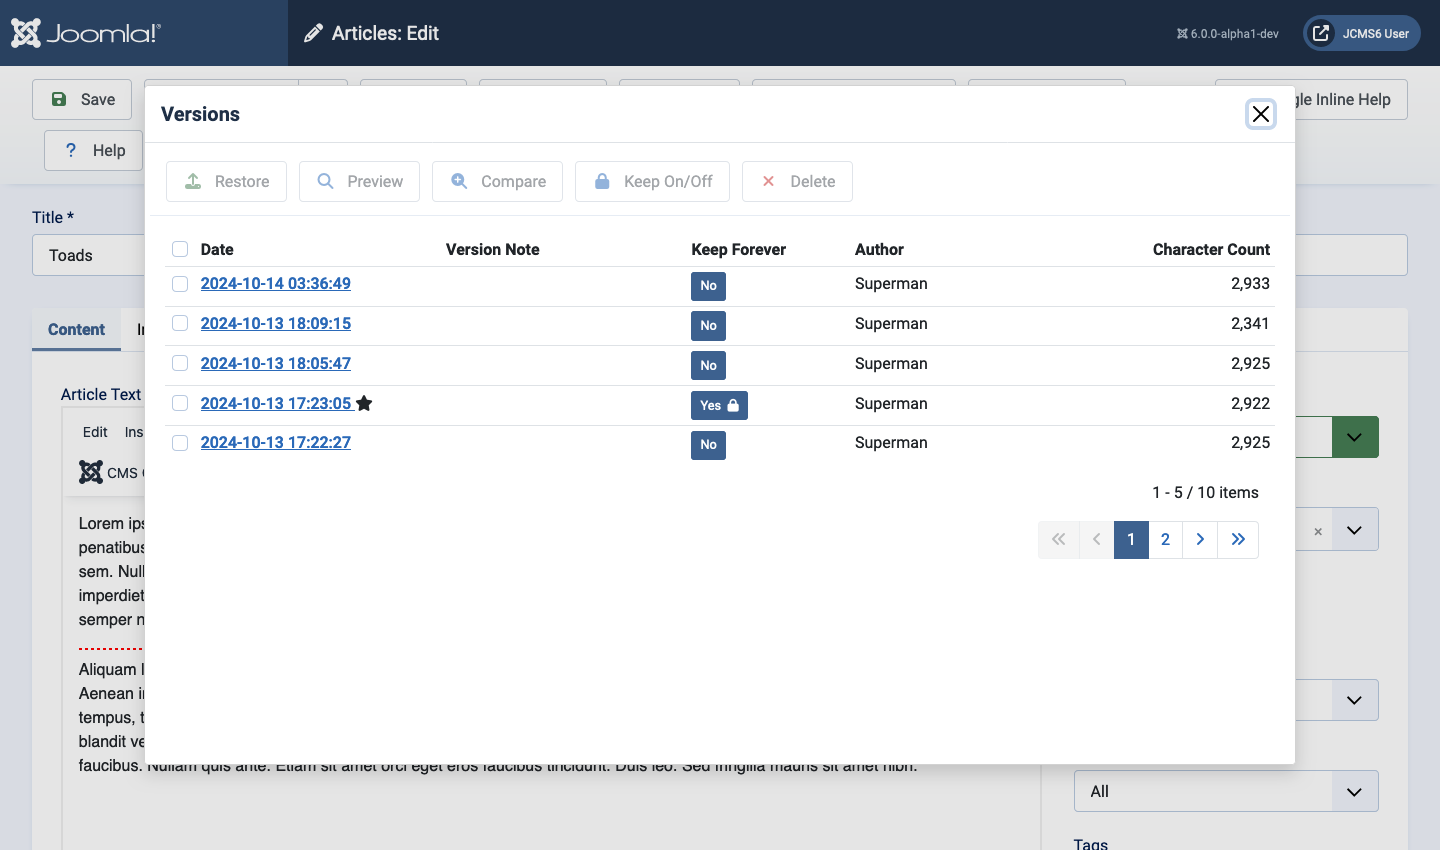This screenshot has width=1440, height=850.
Task: Check the 2024-10-14 03:36:49 version checkbox
Action: click(x=180, y=284)
